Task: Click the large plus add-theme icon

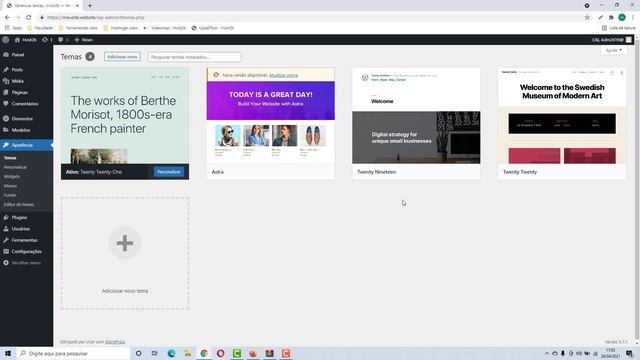Action: tap(125, 243)
